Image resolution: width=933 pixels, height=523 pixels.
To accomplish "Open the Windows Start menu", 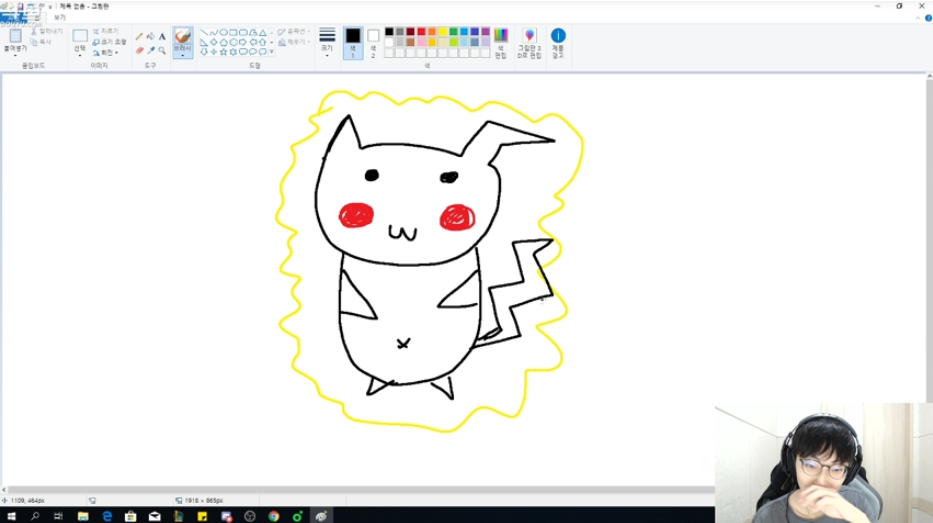I will (x=11, y=516).
